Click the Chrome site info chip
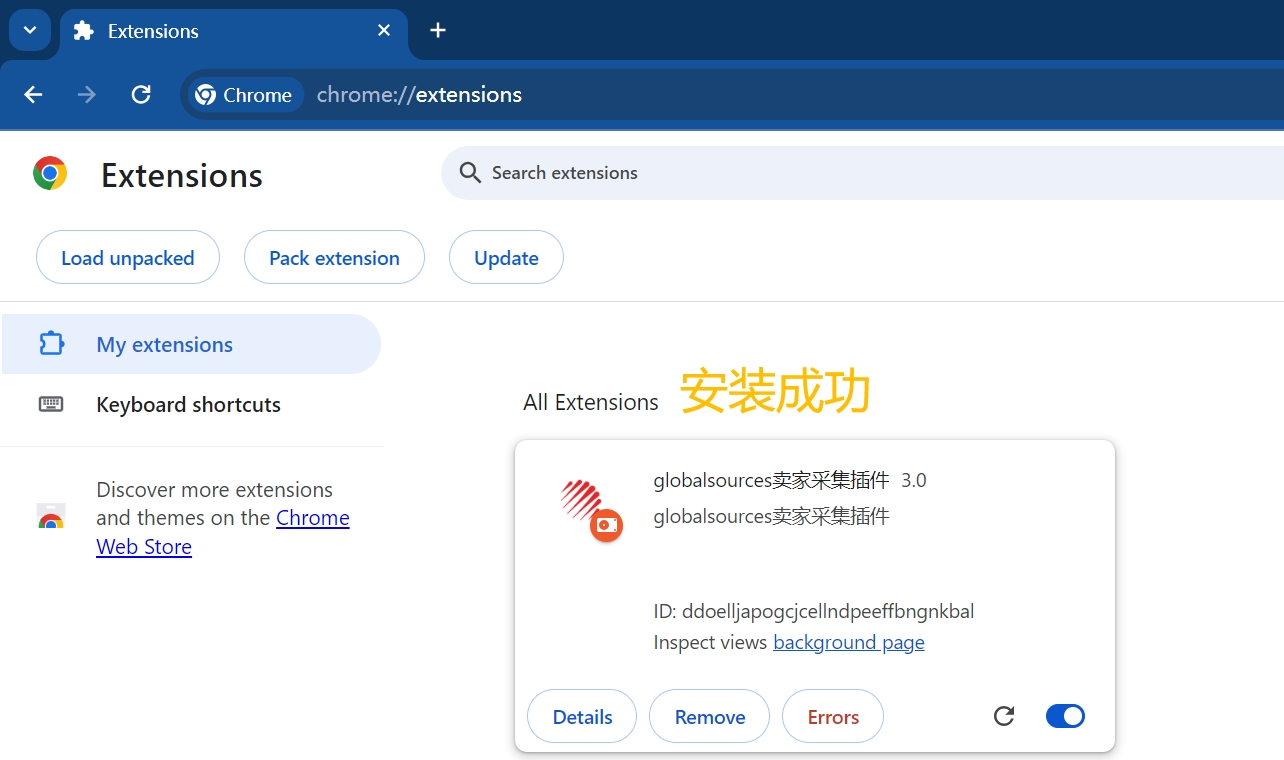The height and width of the screenshot is (760, 1284). coord(247,95)
